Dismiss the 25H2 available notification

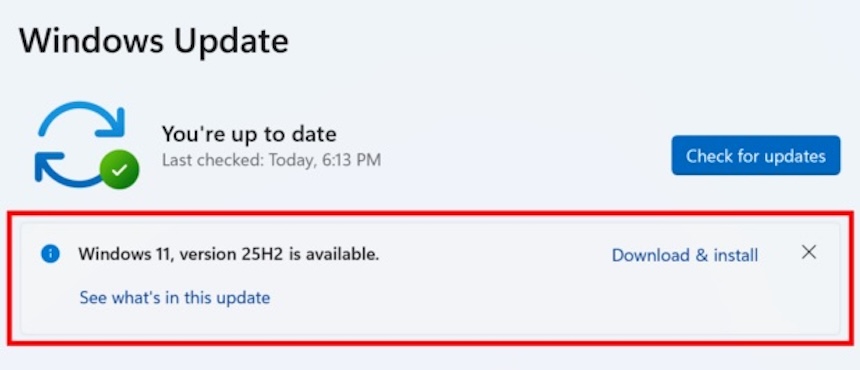click(808, 252)
